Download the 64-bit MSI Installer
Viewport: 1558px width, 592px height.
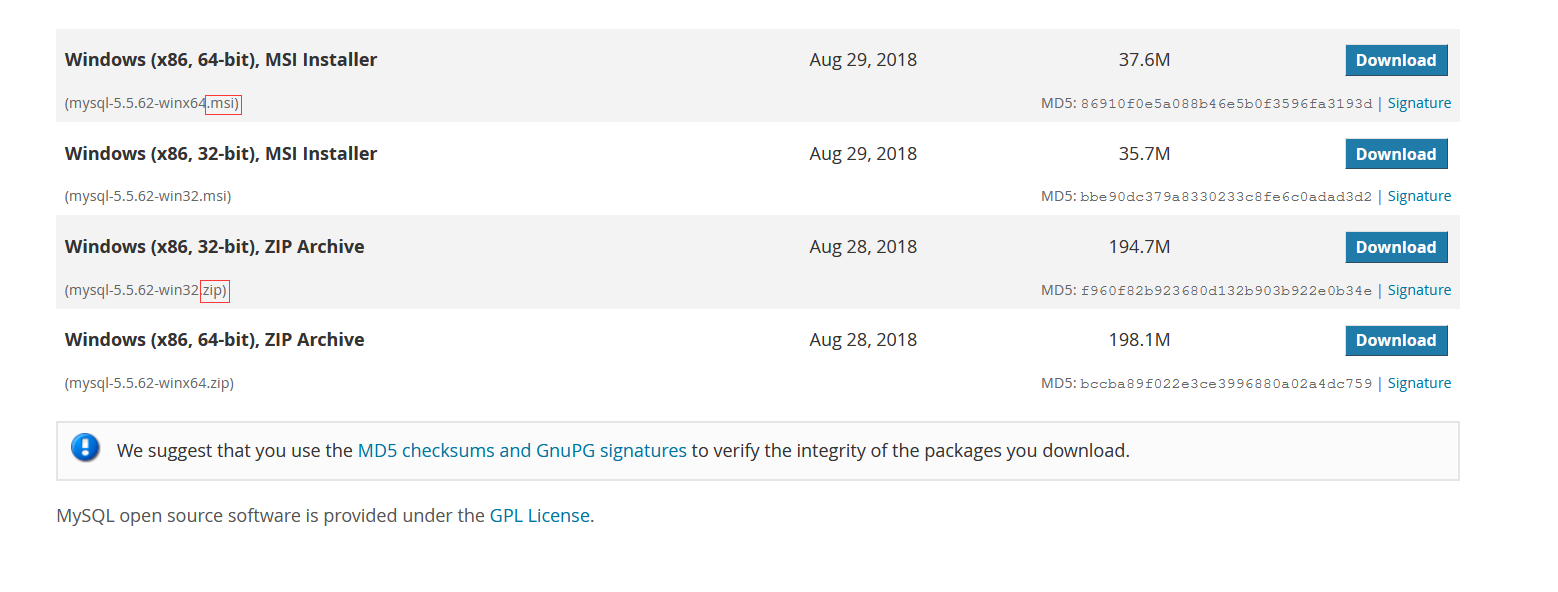(x=1396, y=60)
